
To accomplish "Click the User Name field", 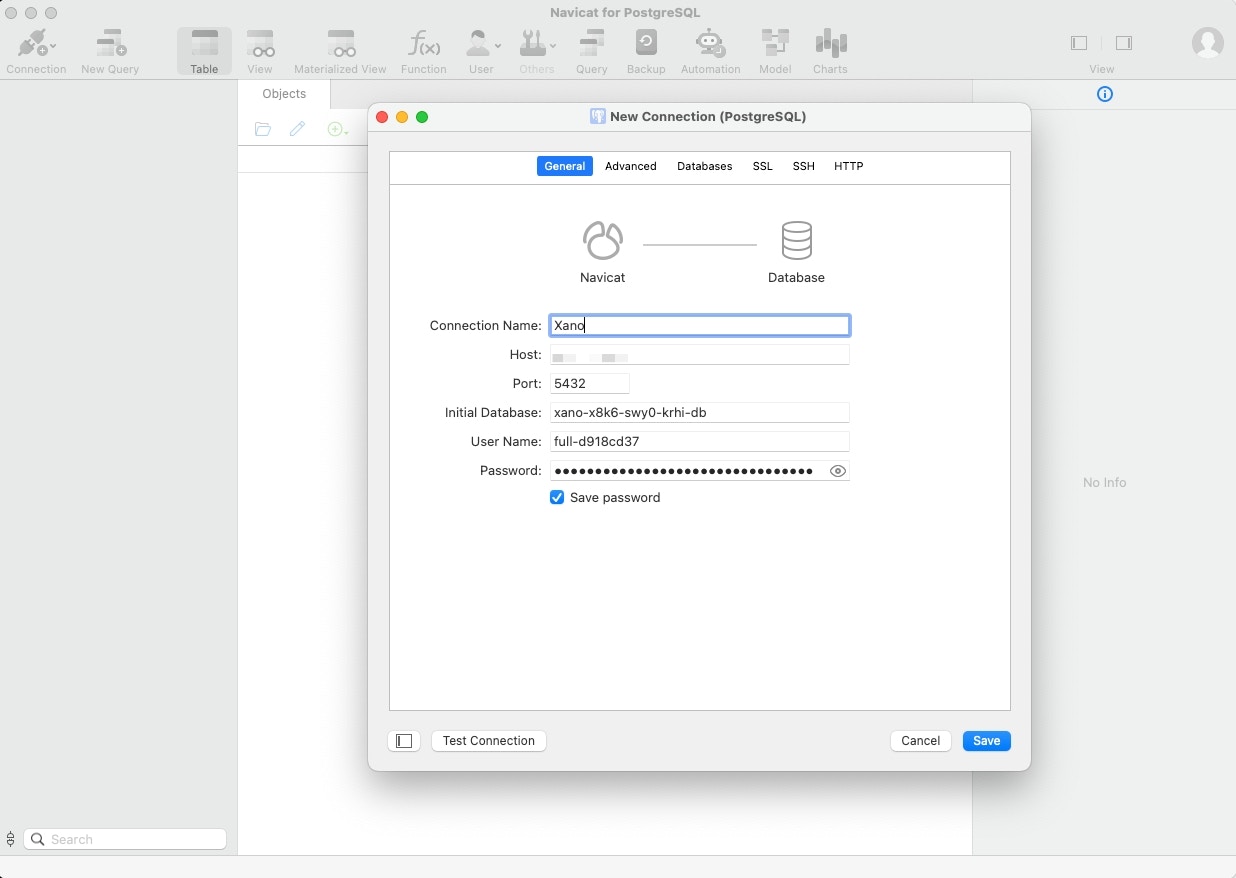I will coord(700,441).
